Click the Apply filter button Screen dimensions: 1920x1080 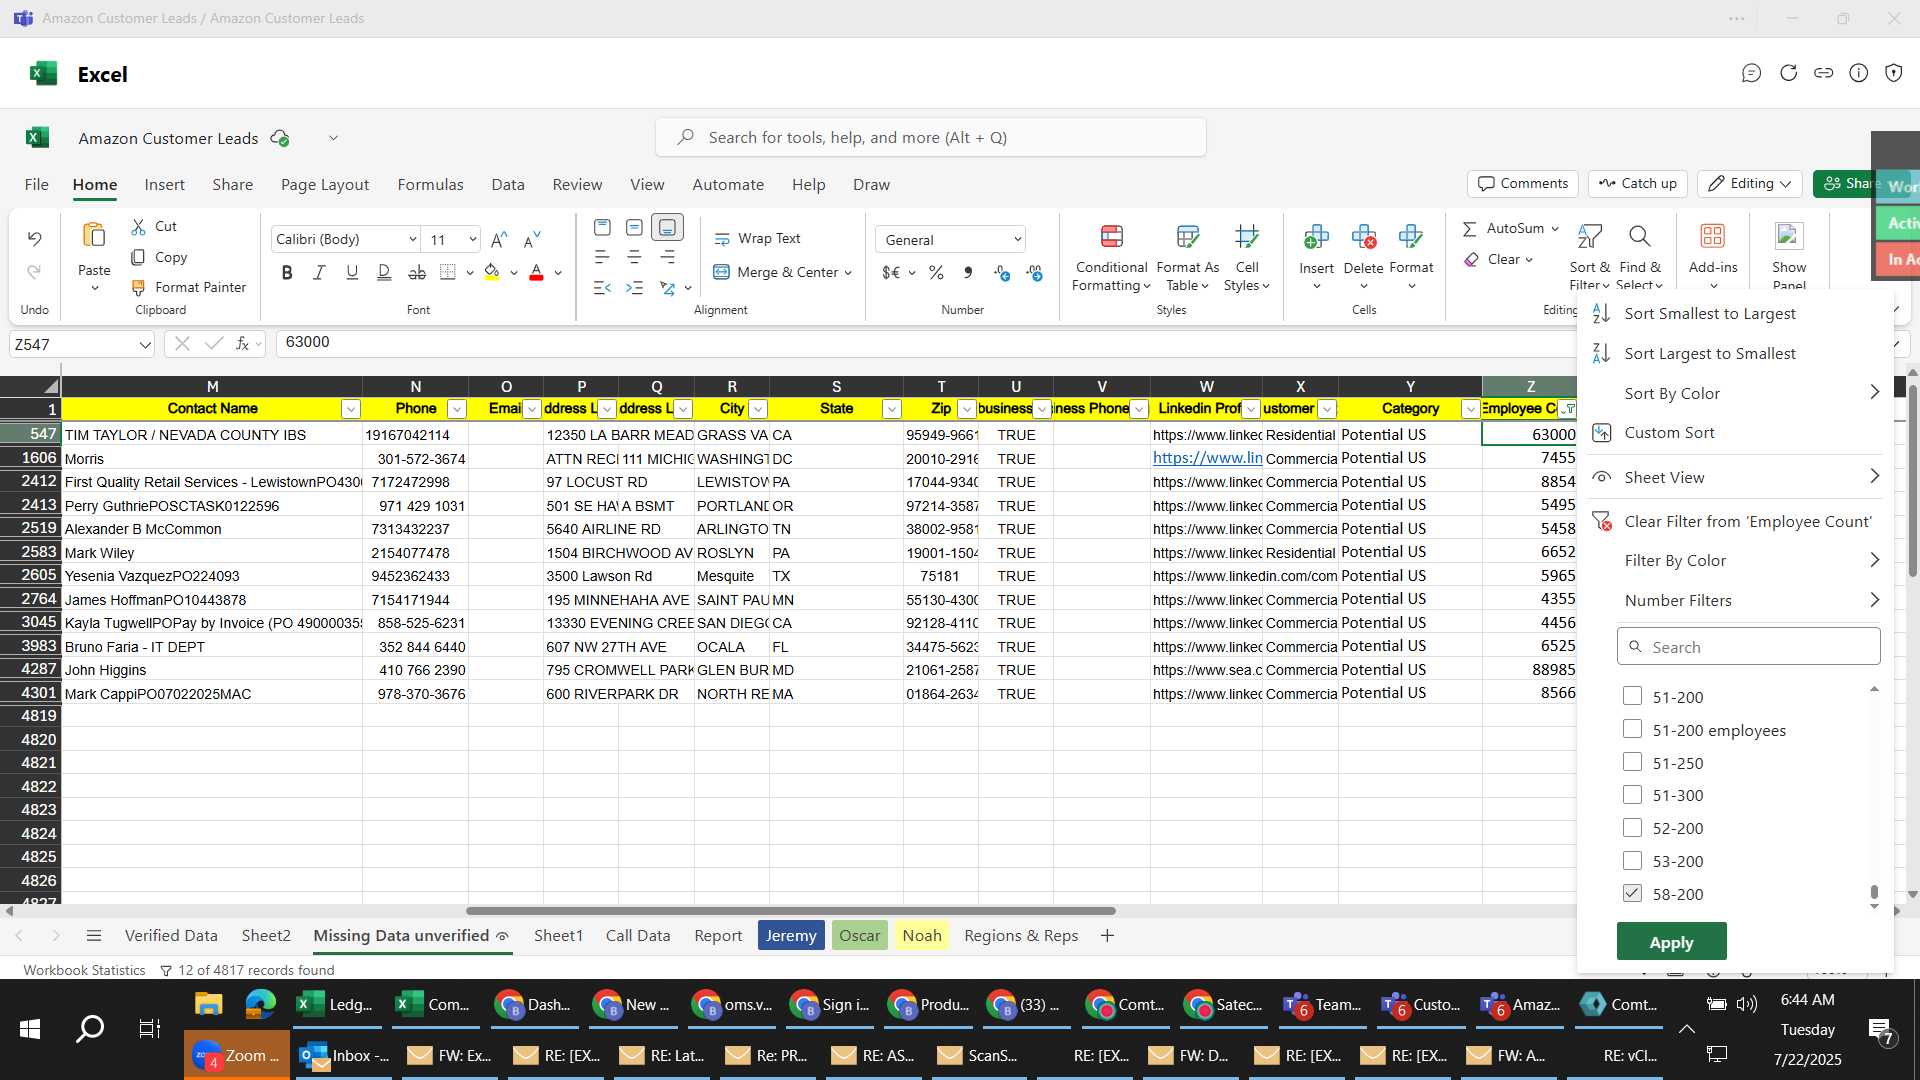click(1671, 942)
